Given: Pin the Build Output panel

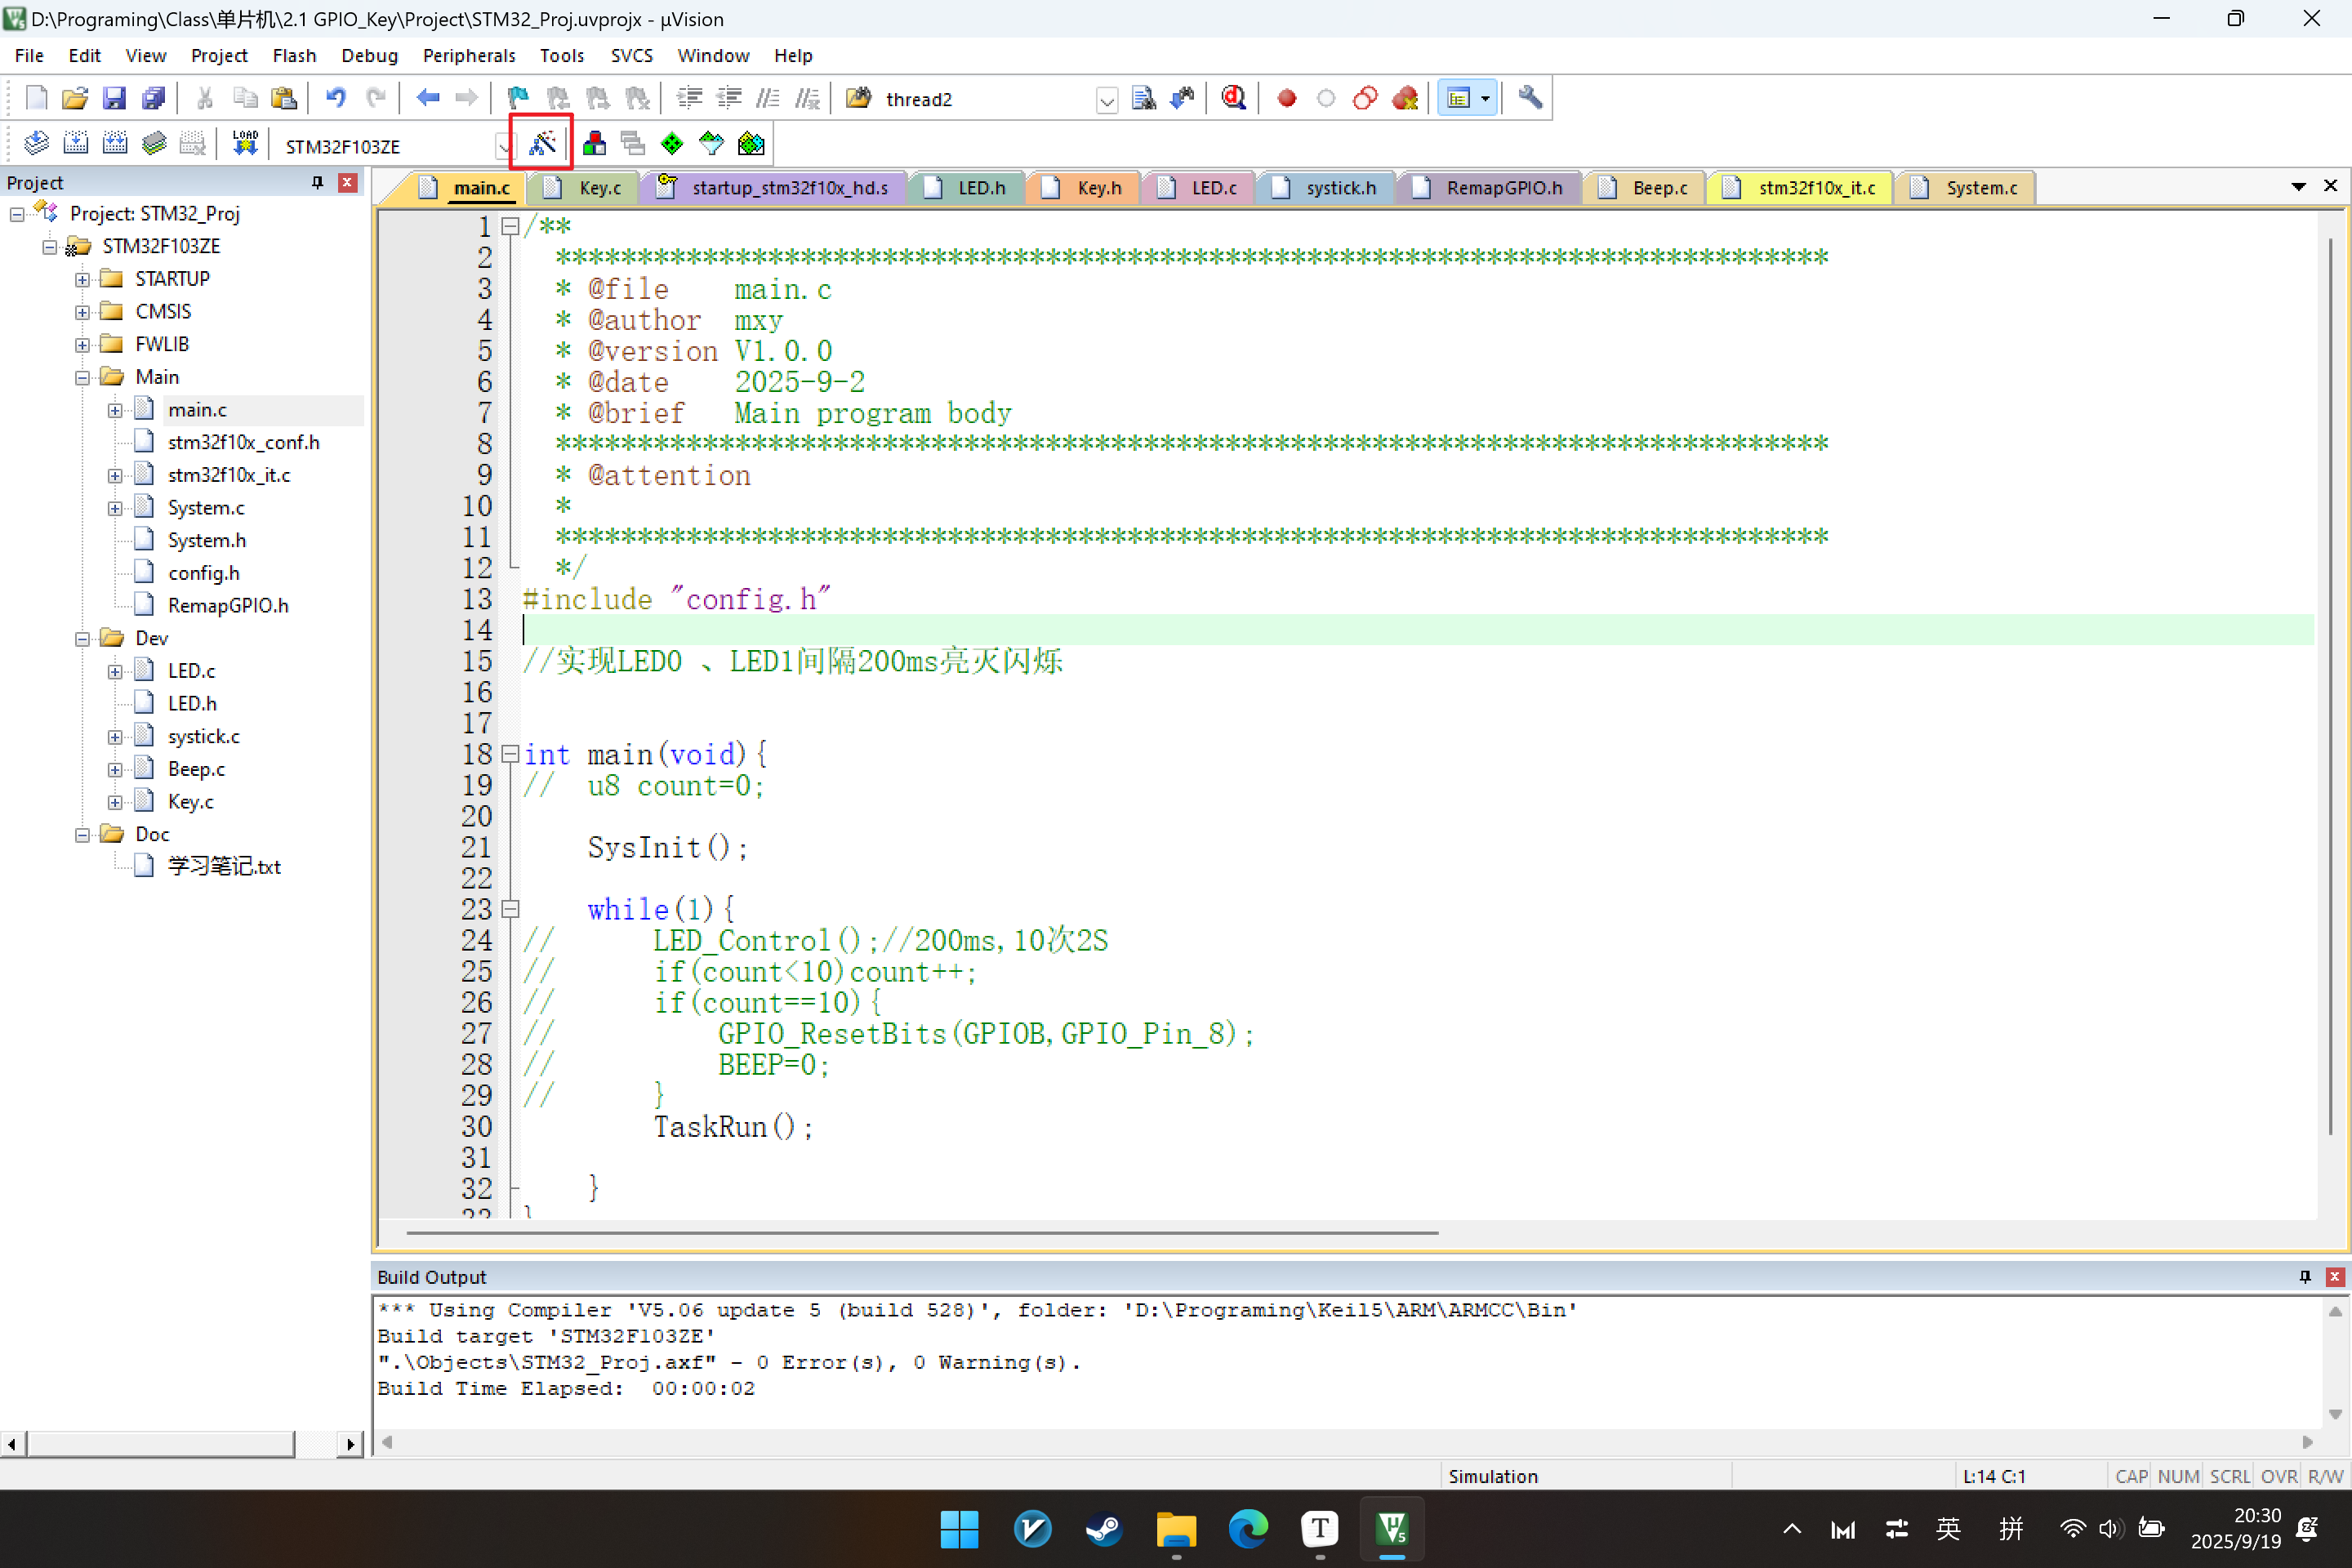Looking at the screenshot, I should coord(2305,1276).
